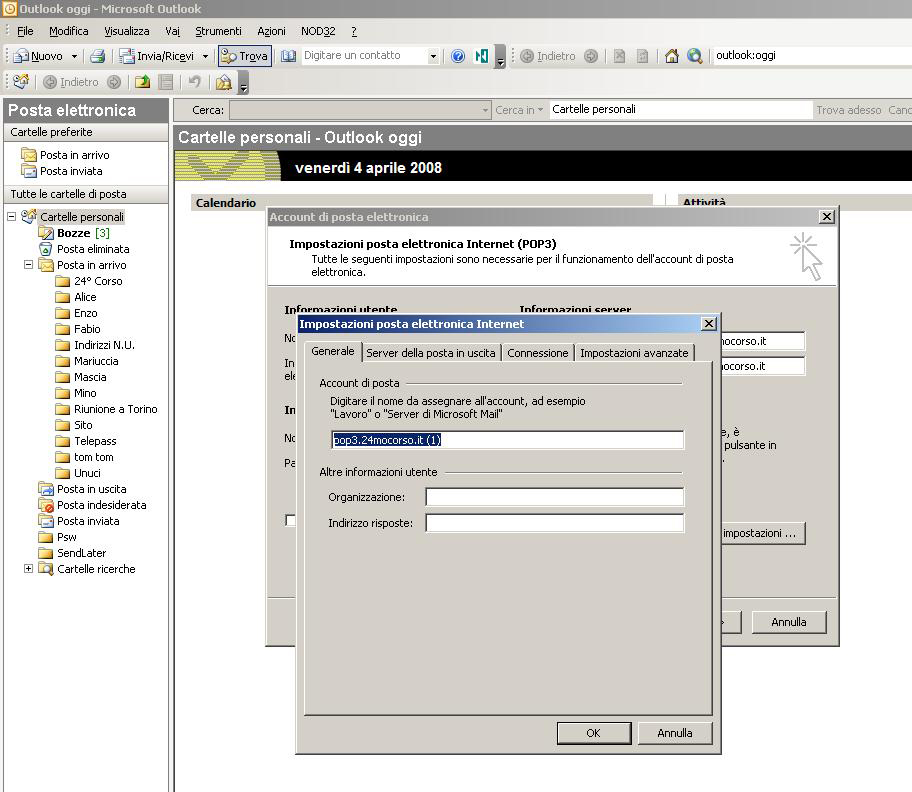Click 'Trova adesso' in the search bar
This screenshot has width=912, height=792.
pyautogui.click(x=849, y=110)
